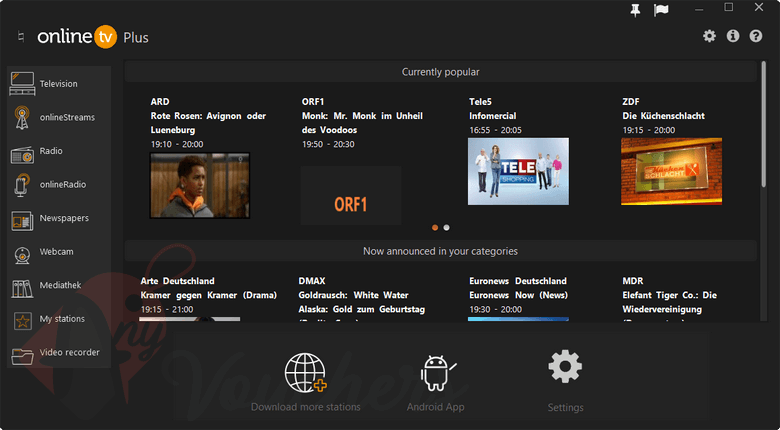Screen dimensions: 780x430
Task: Click the Android App robot icon
Action: (437, 373)
